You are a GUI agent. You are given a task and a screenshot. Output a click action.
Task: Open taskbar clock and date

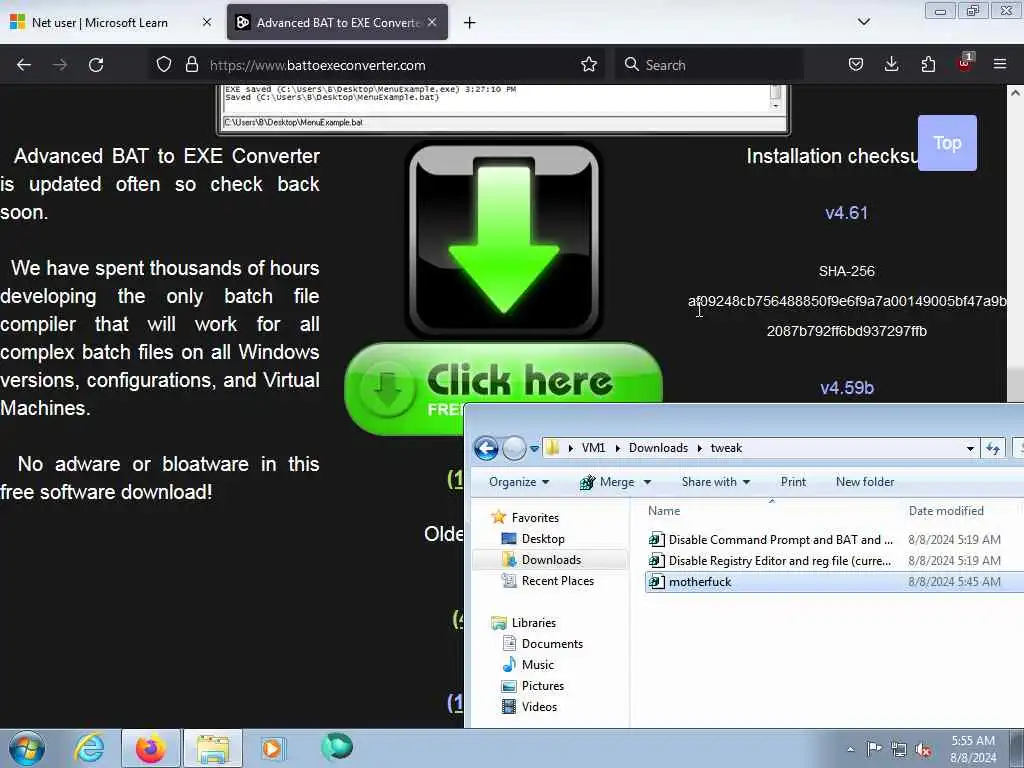973,749
